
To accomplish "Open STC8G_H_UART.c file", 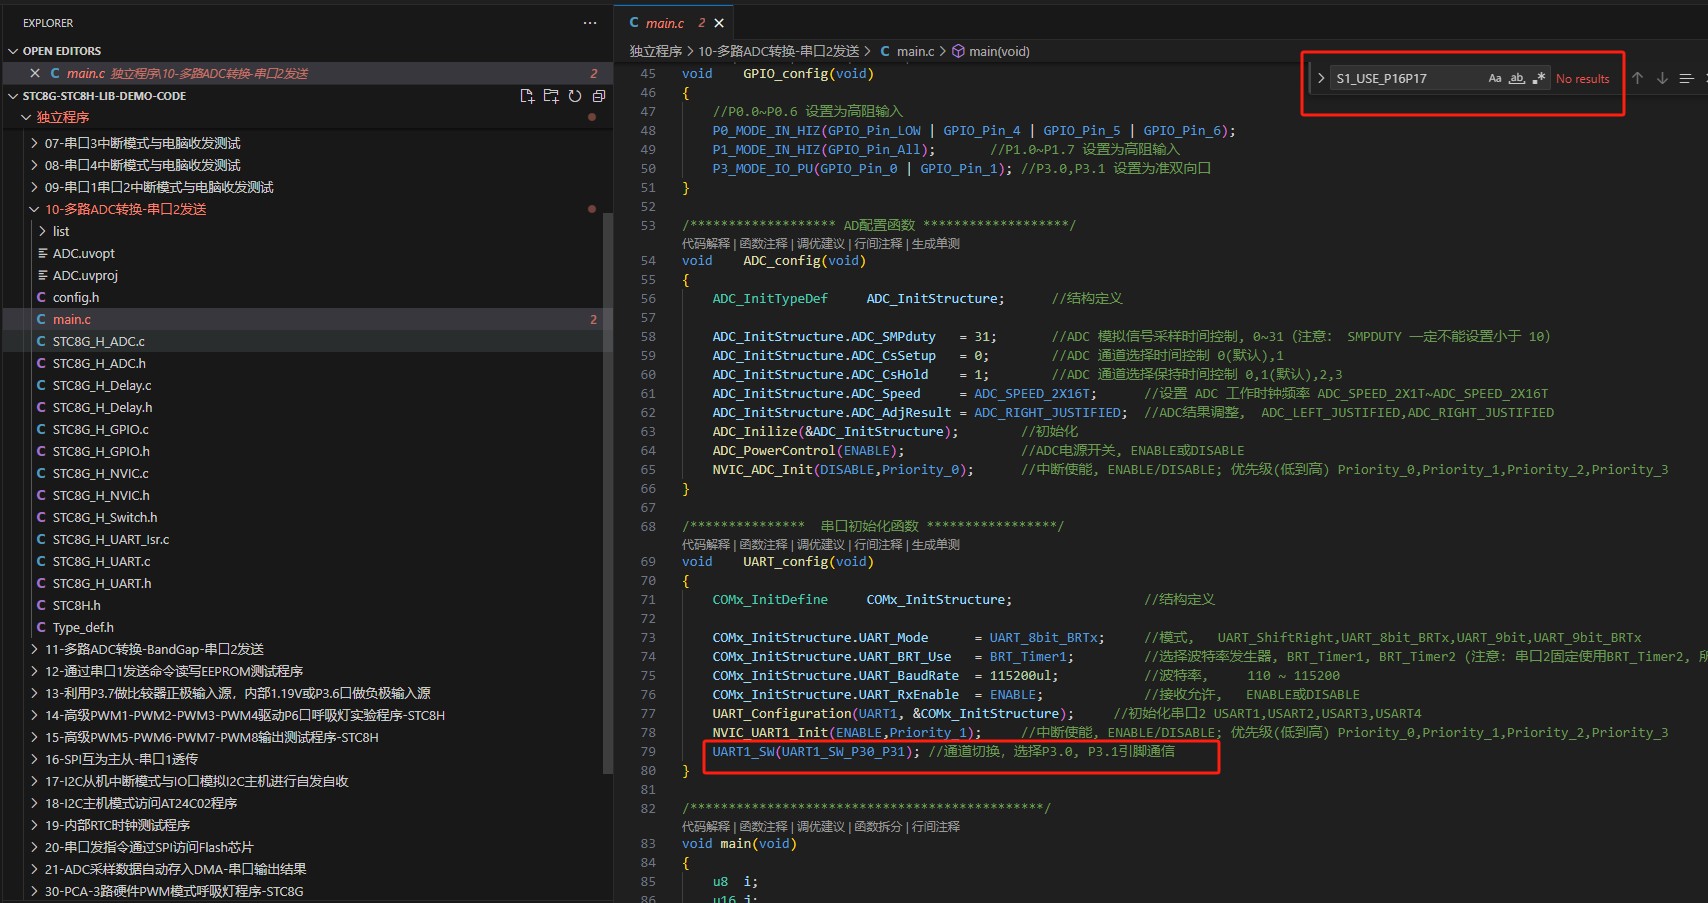I will click(101, 561).
